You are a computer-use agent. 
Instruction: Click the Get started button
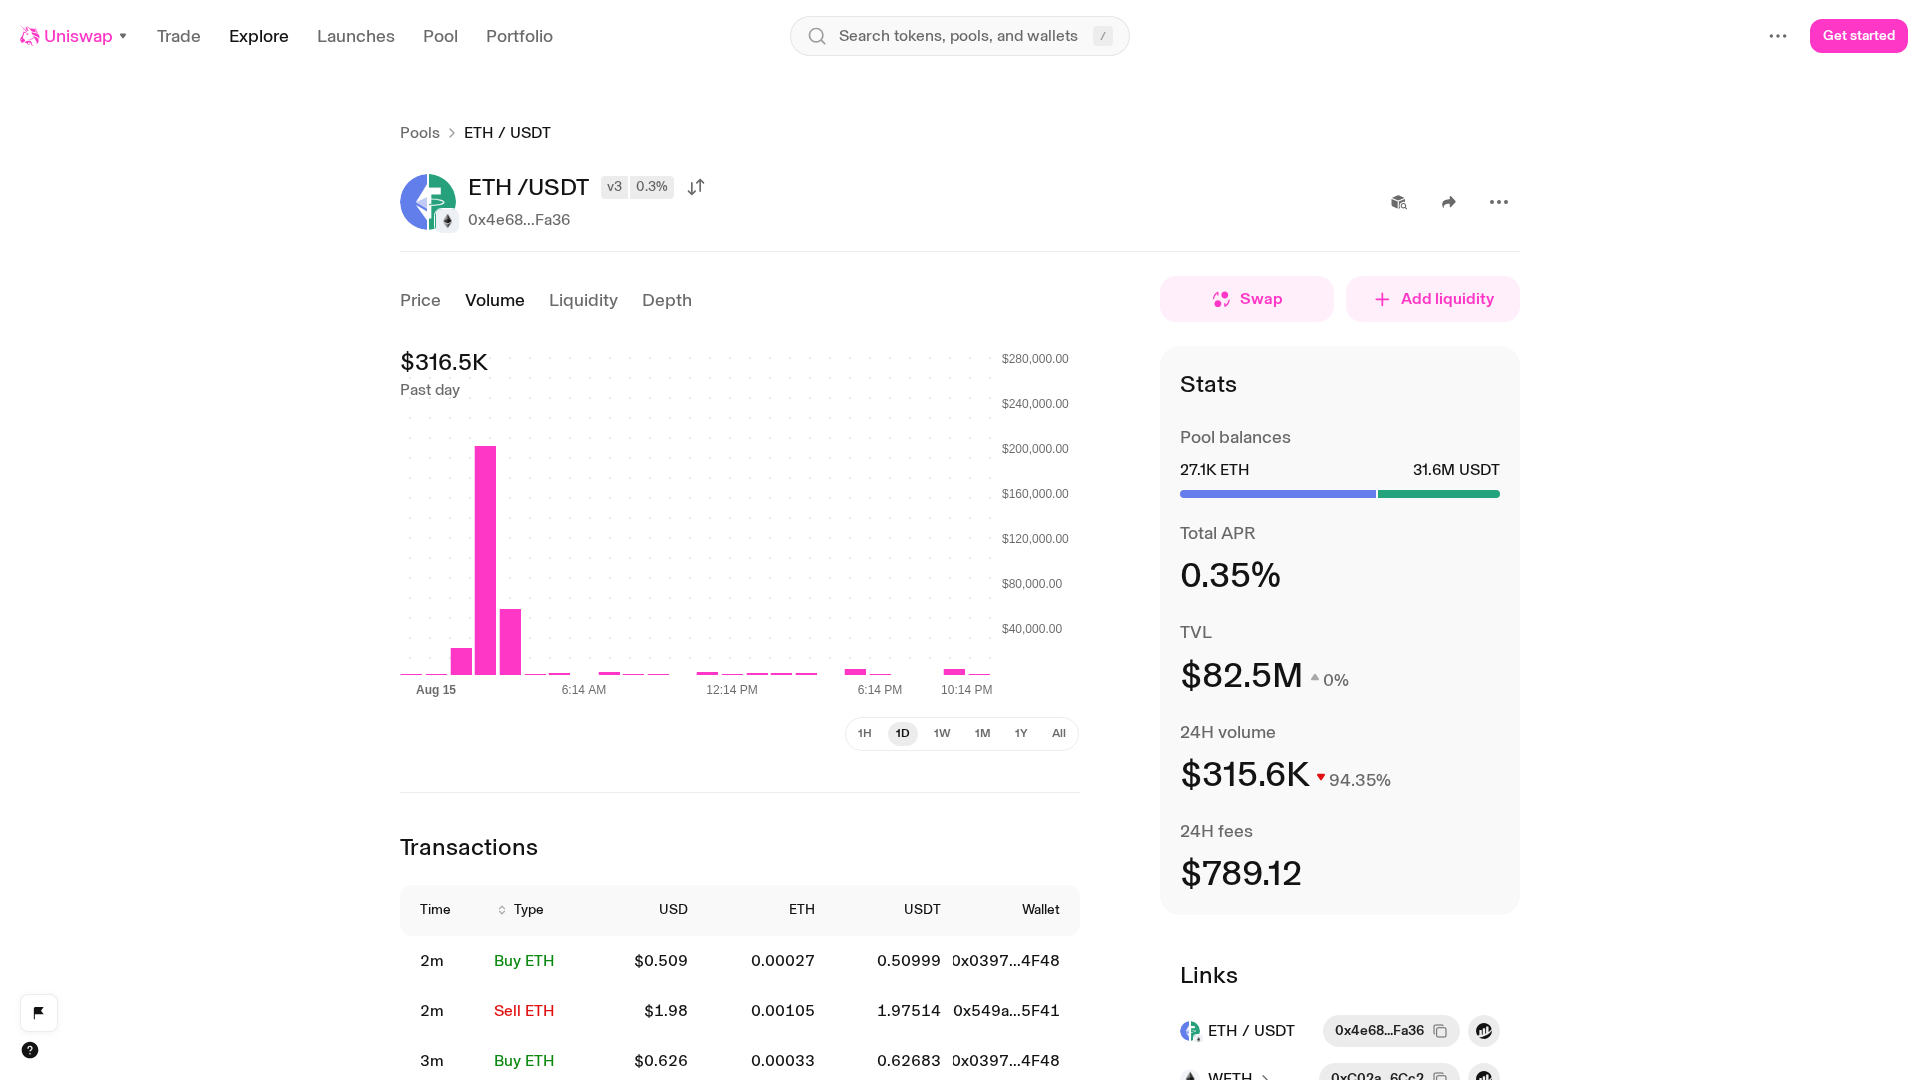click(x=1859, y=36)
